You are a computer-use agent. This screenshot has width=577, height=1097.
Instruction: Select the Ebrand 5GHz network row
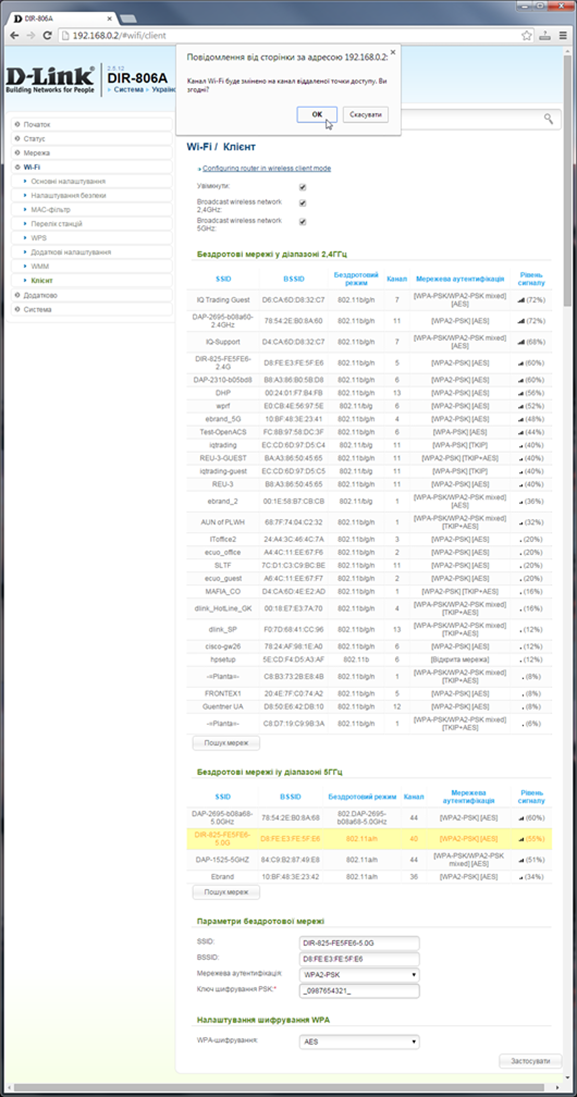369,876
